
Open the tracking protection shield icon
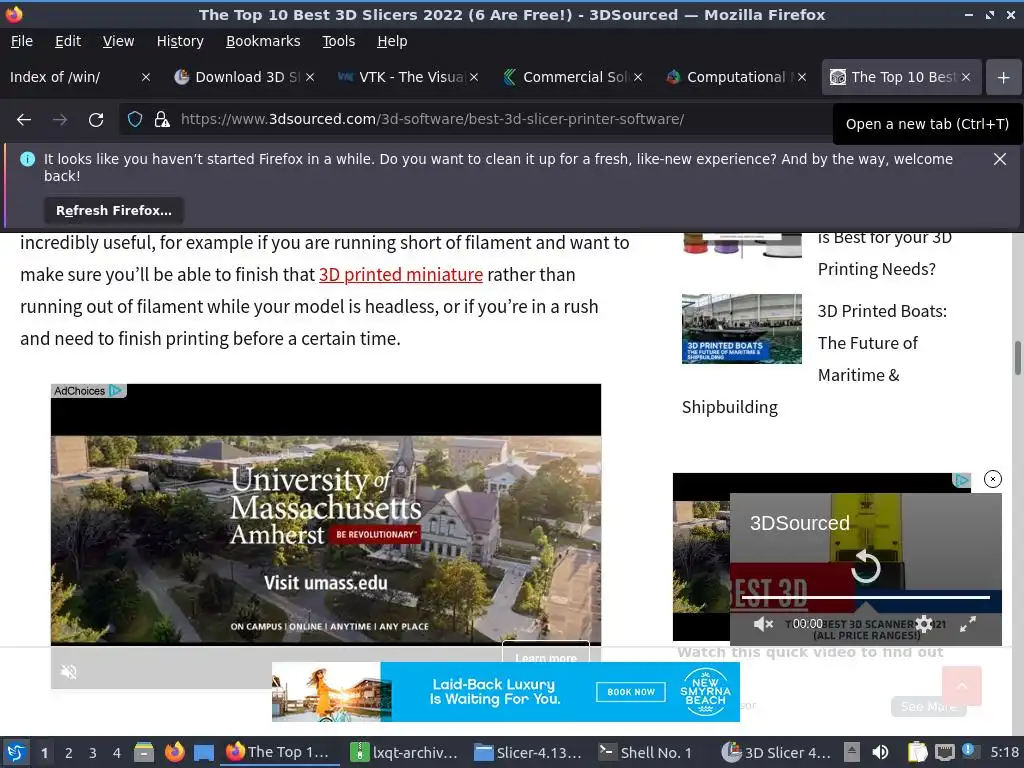(x=135, y=120)
